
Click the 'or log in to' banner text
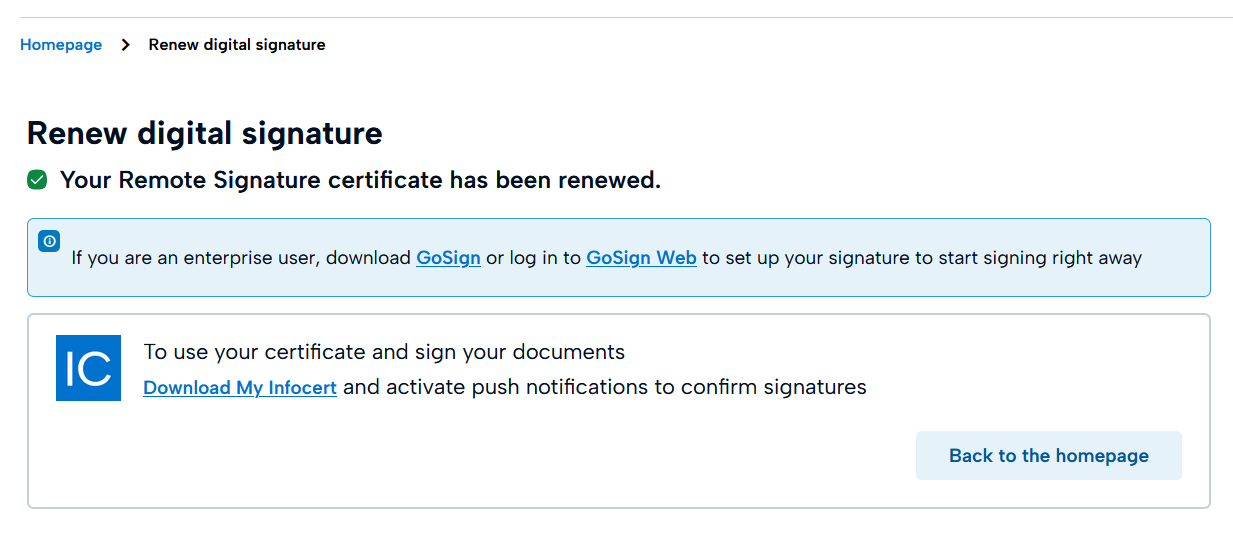(533, 258)
